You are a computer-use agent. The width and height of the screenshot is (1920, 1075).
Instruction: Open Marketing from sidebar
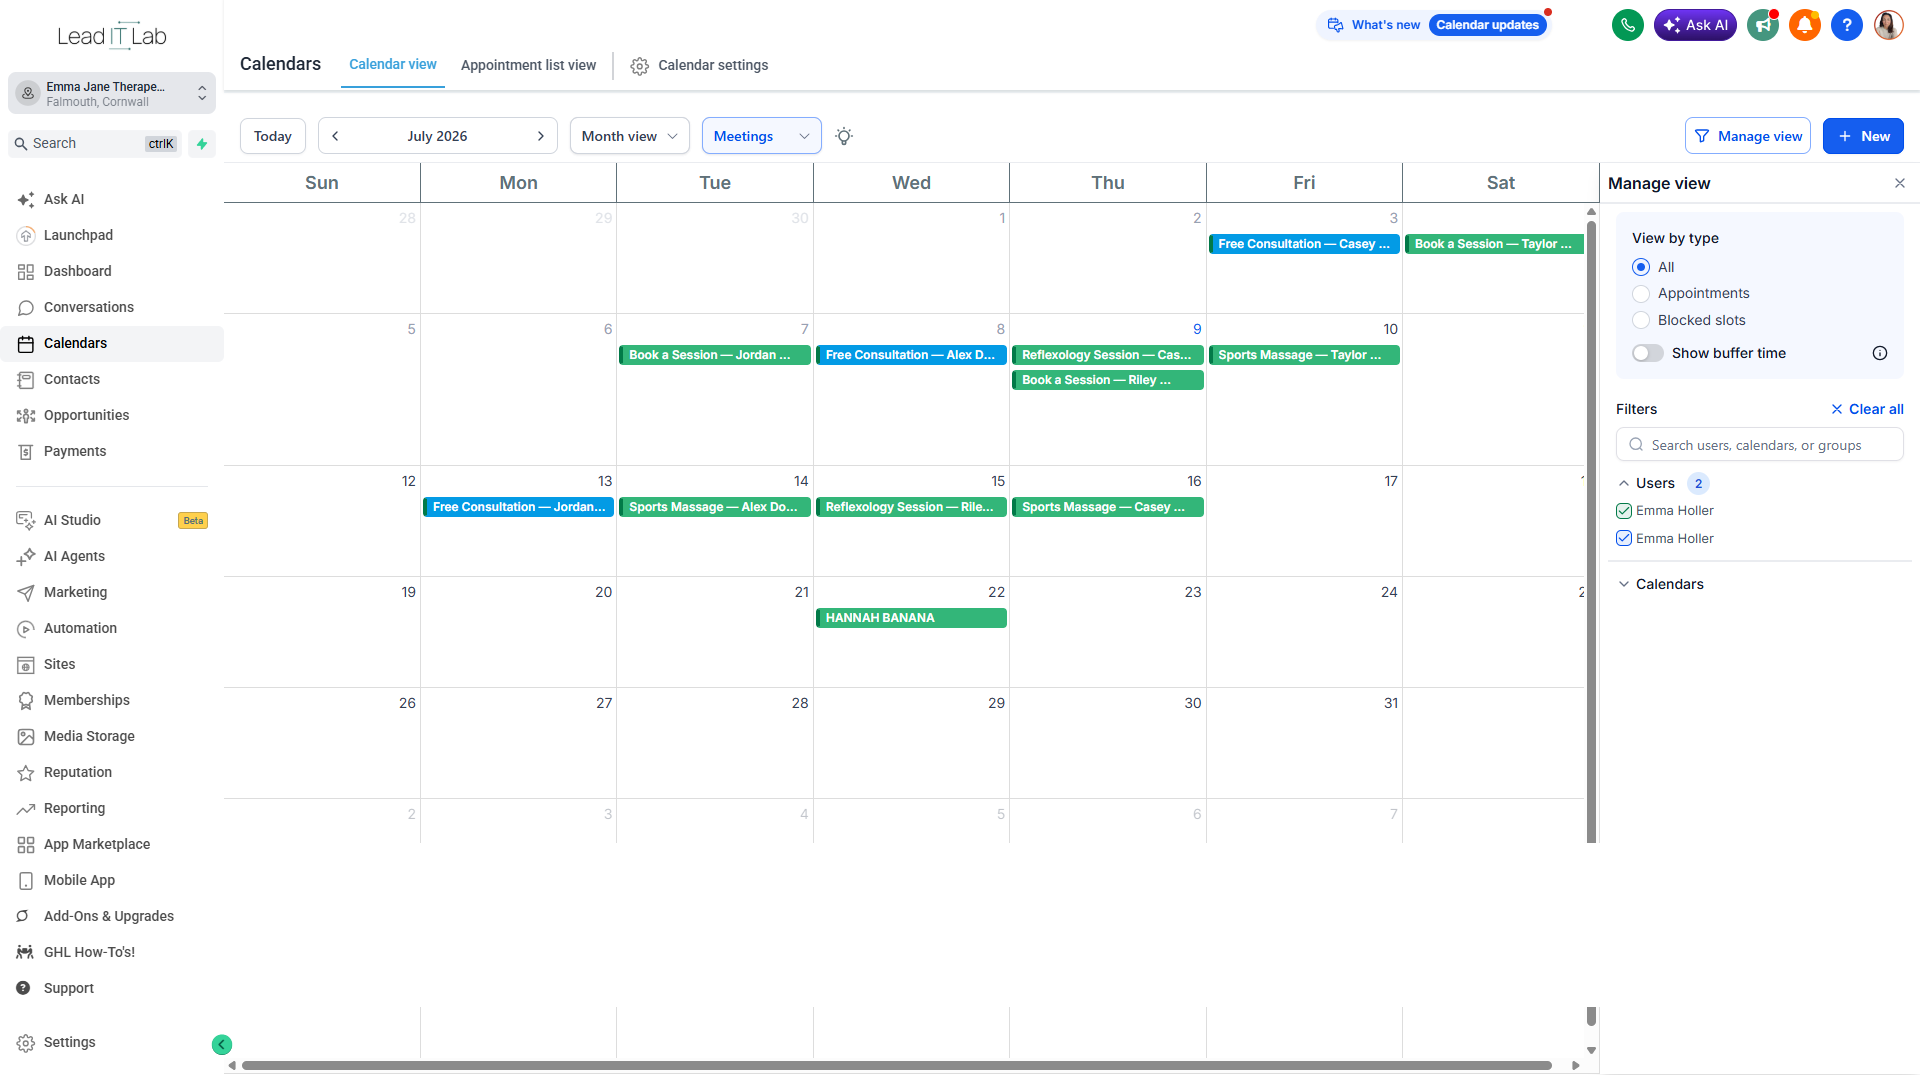point(111,592)
